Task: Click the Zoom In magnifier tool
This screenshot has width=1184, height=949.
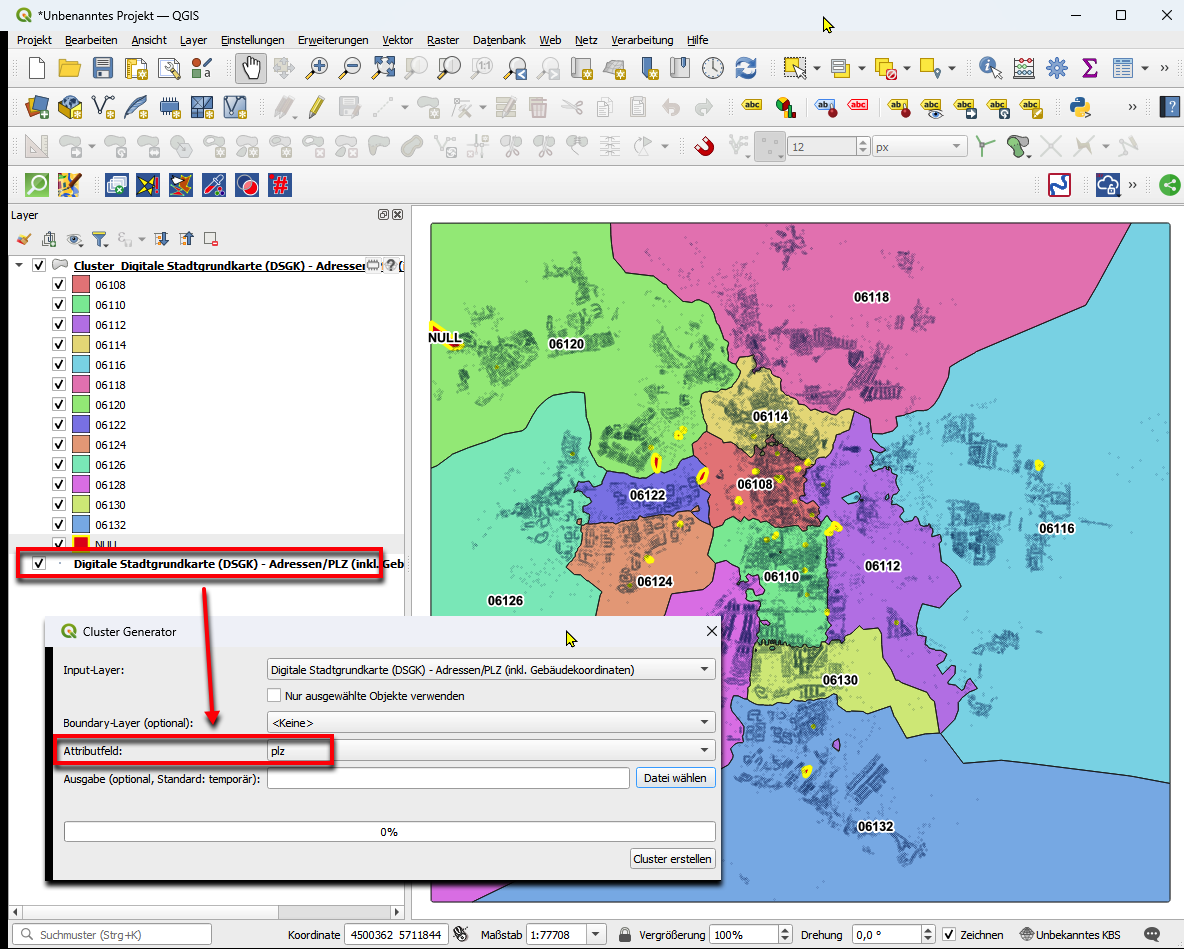Action: 317,68
